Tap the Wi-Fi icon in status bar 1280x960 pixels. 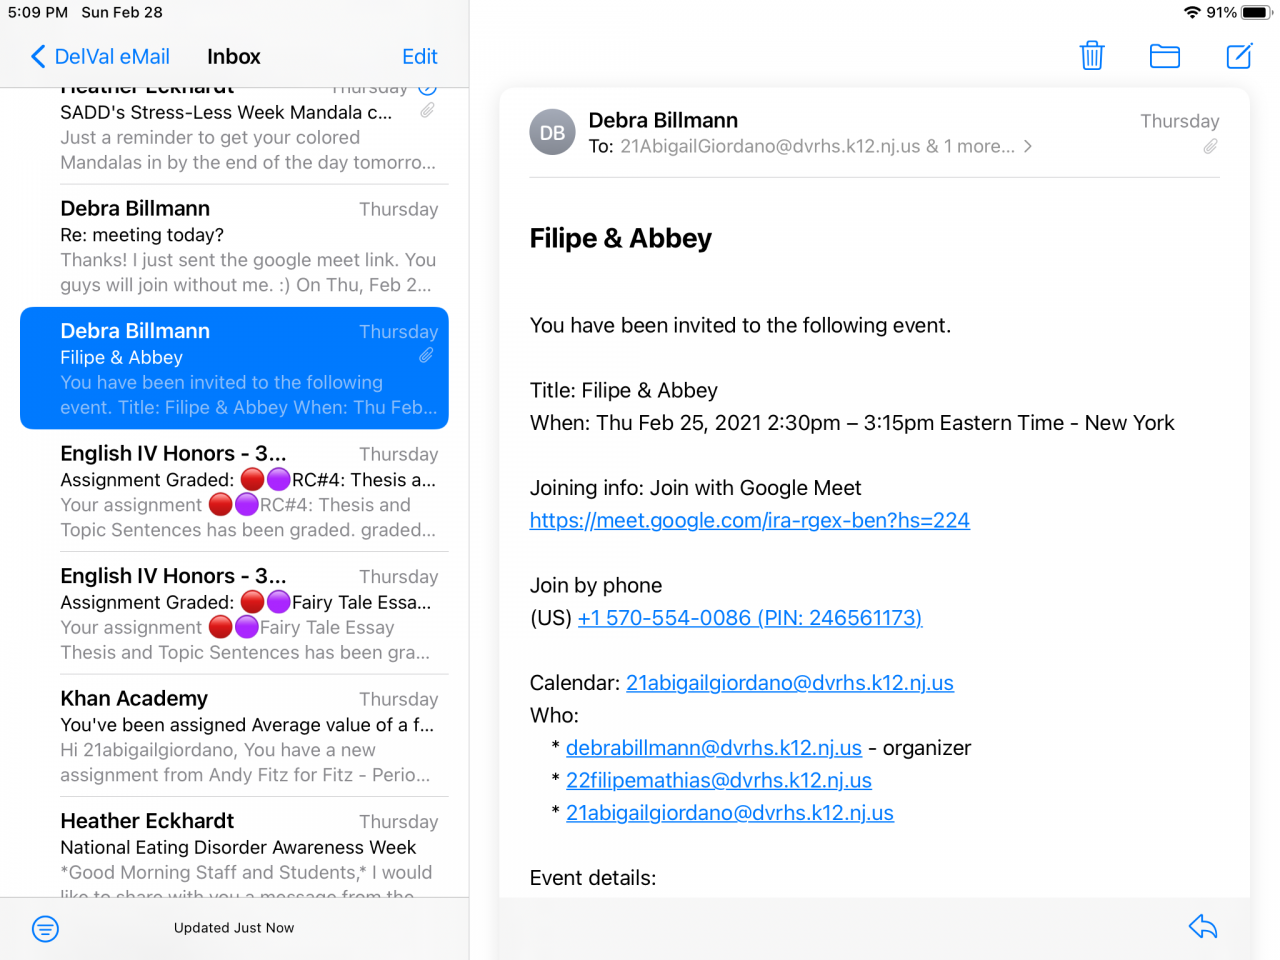click(1192, 12)
